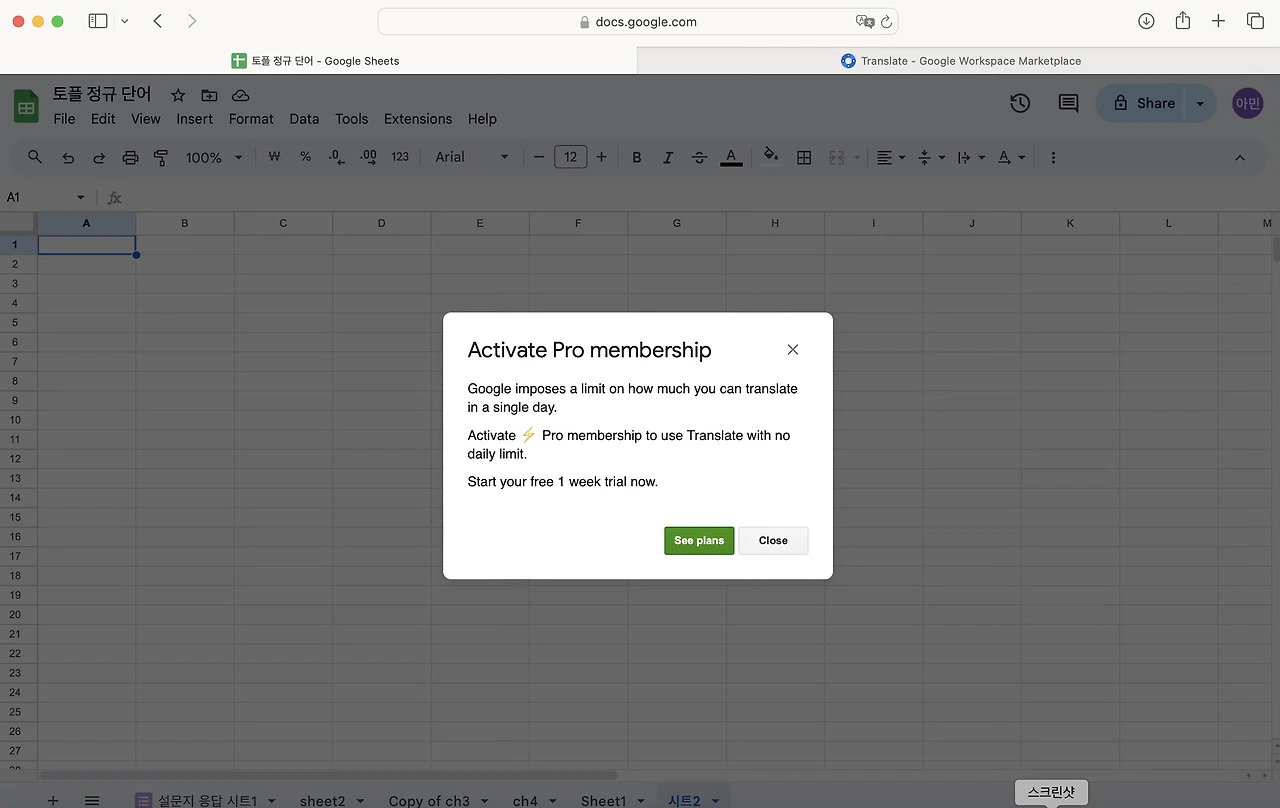Switch to the Sheet1 tab

coord(603,800)
